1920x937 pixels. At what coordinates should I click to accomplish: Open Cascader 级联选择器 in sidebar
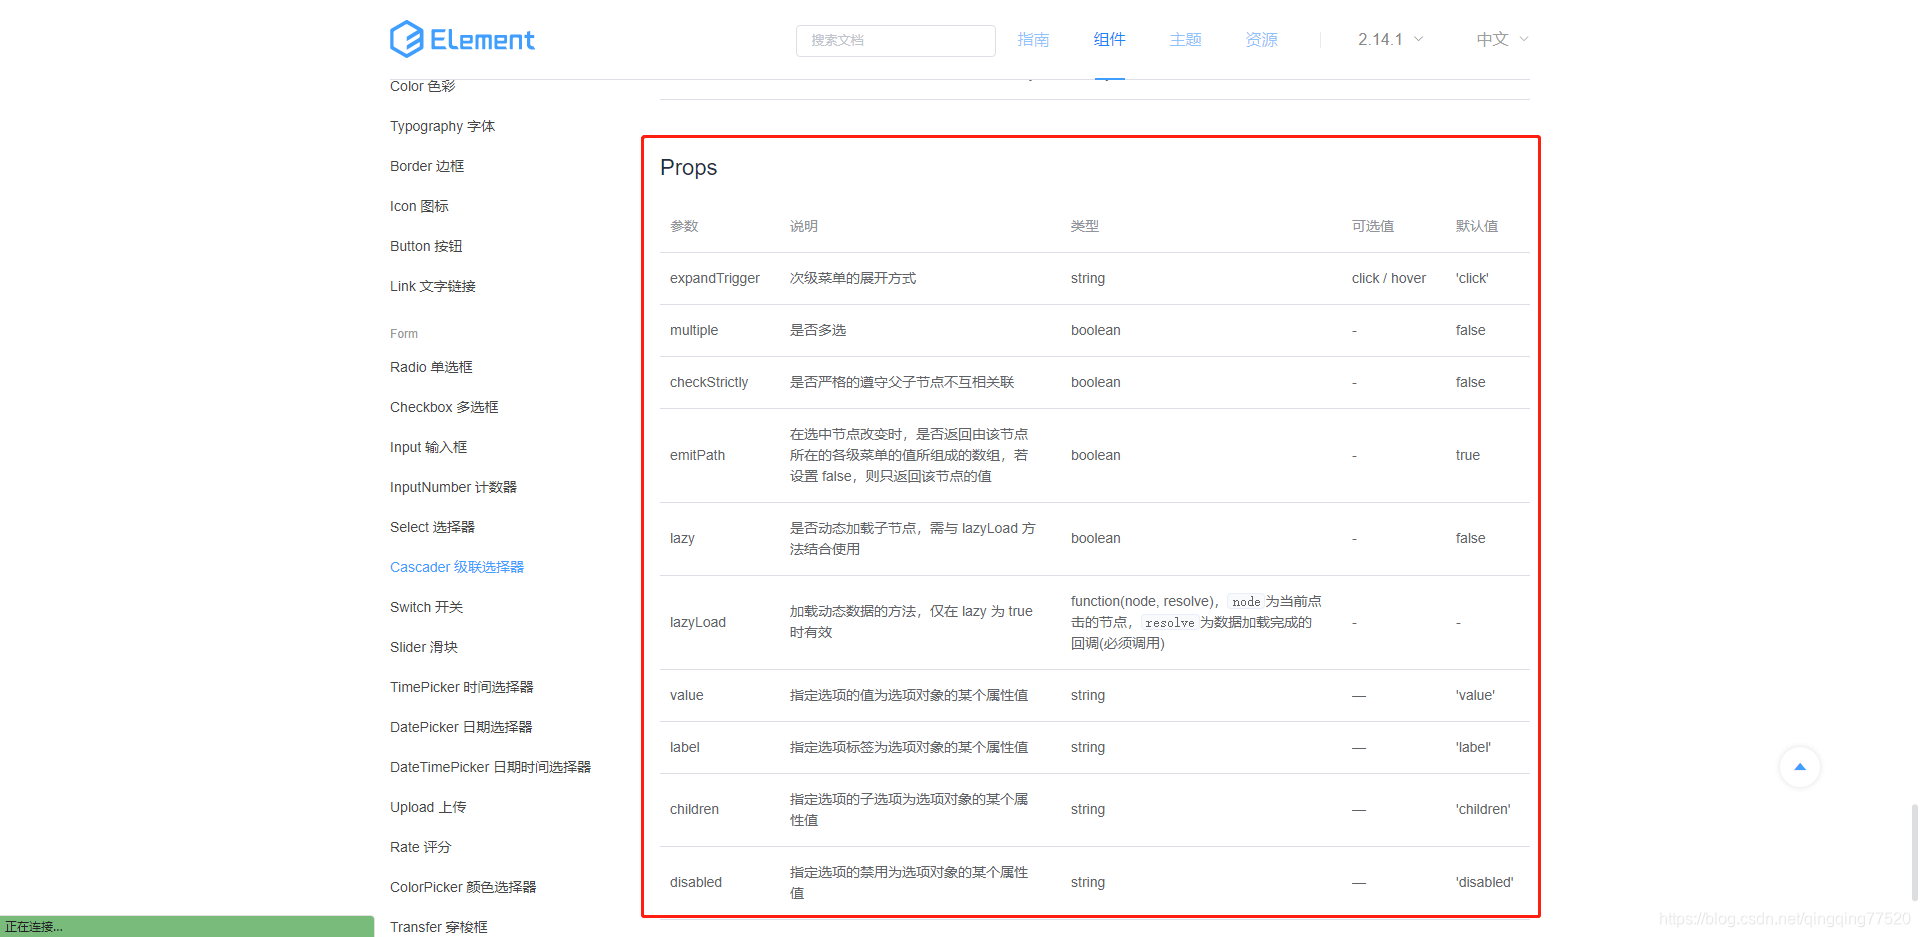pyautogui.click(x=457, y=567)
